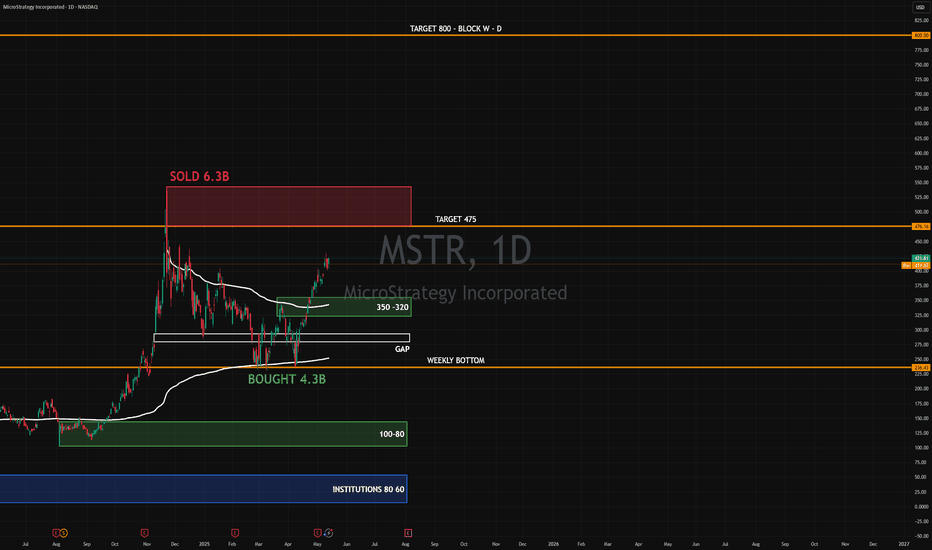Screen dimensions: 932x550
Task: Select the SOLD 6.3B red annotation
Action: coord(200,177)
